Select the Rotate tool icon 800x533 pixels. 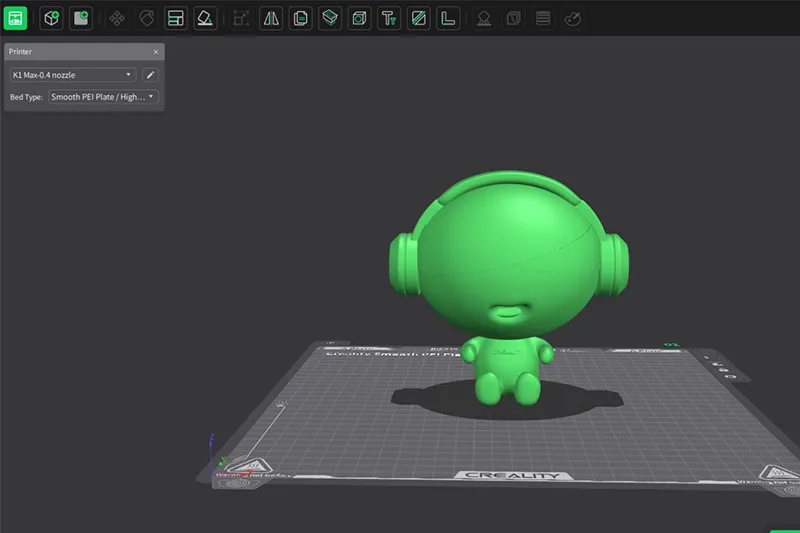(147, 18)
